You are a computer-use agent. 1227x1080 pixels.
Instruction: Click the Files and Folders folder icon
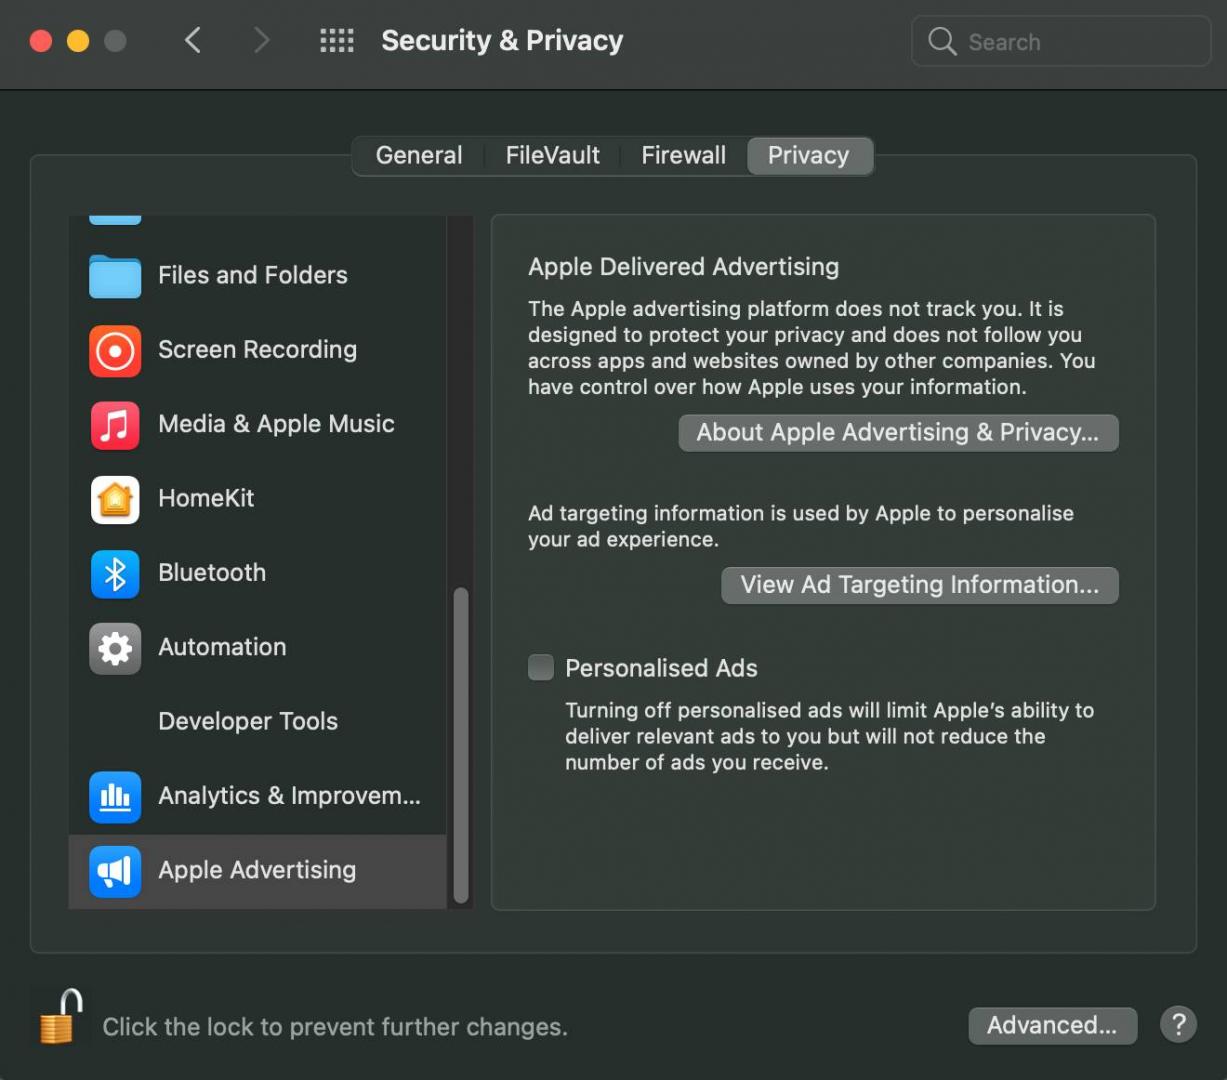click(115, 276)
